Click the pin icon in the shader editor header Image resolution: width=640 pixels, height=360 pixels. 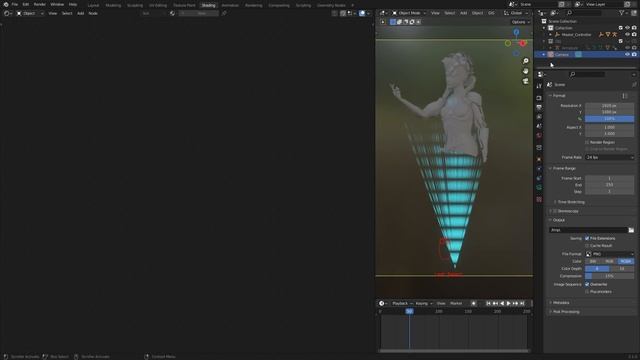click(224, 13)
